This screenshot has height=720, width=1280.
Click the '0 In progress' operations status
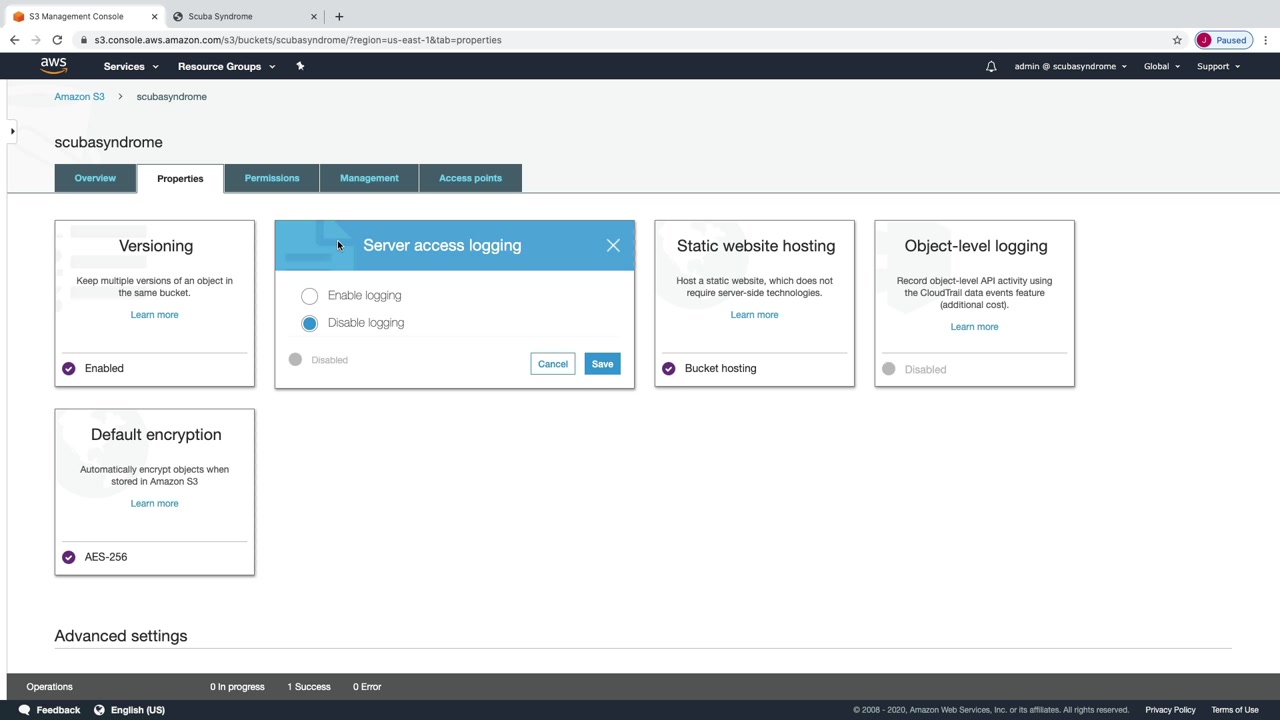coord(237,687)
